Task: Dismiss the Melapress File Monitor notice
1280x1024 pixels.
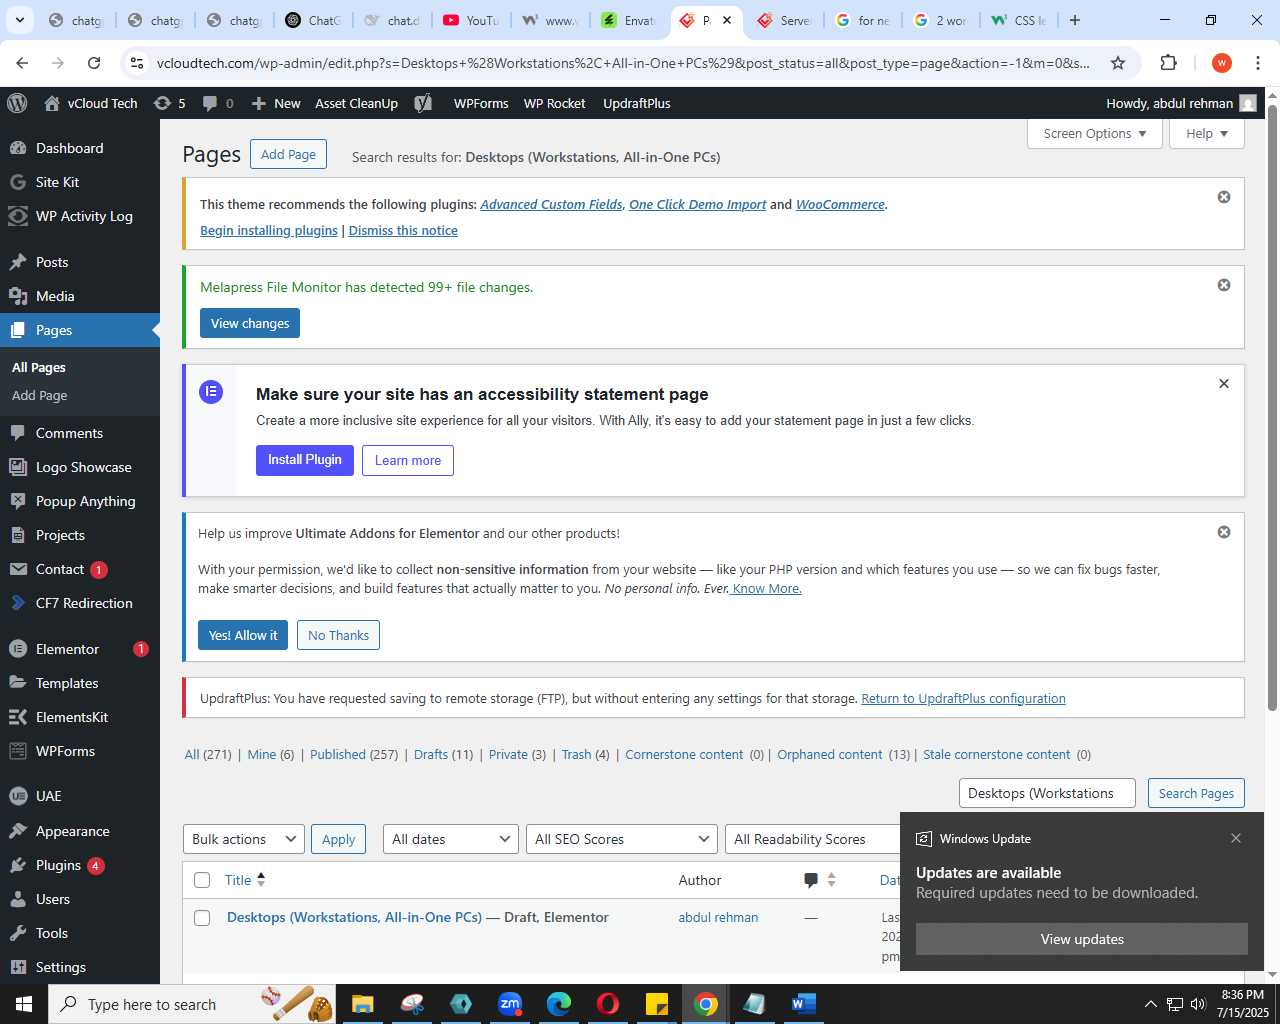Action: click(x=1224, y=285)
